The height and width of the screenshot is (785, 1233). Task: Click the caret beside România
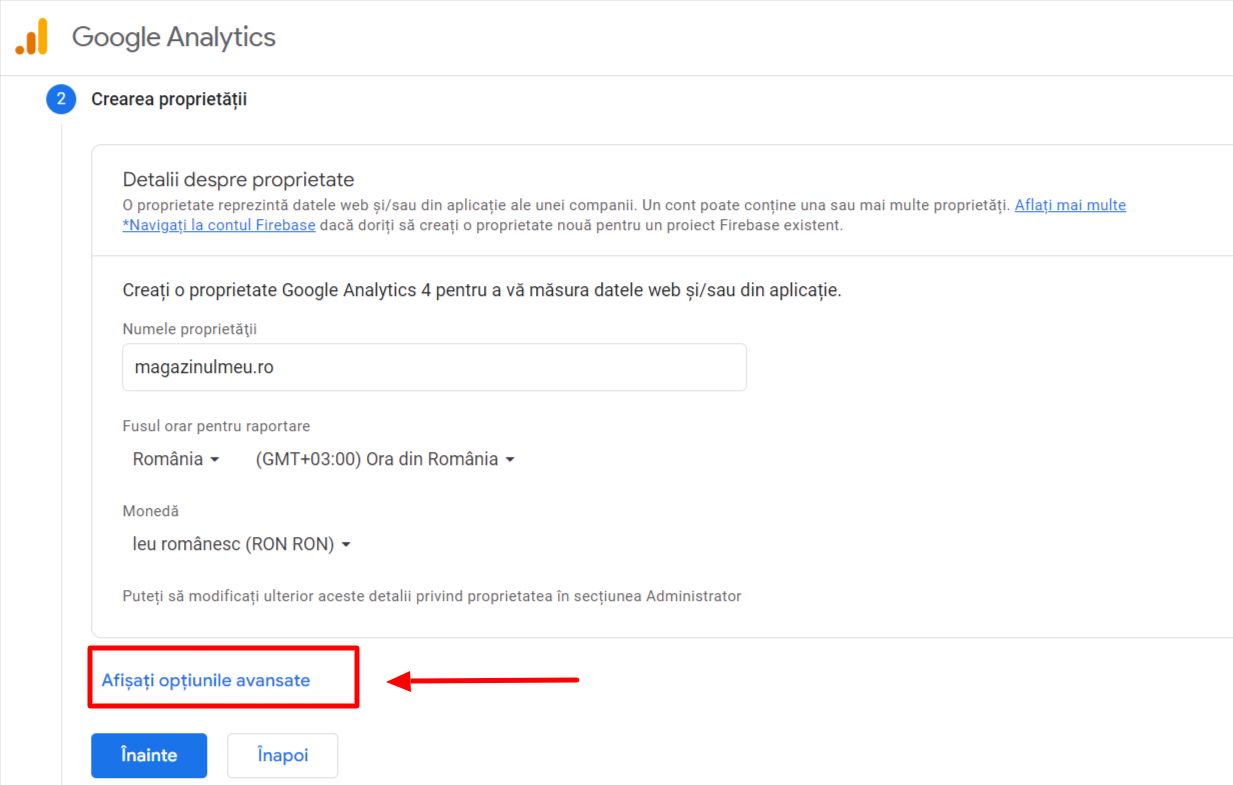click(212, 460)
